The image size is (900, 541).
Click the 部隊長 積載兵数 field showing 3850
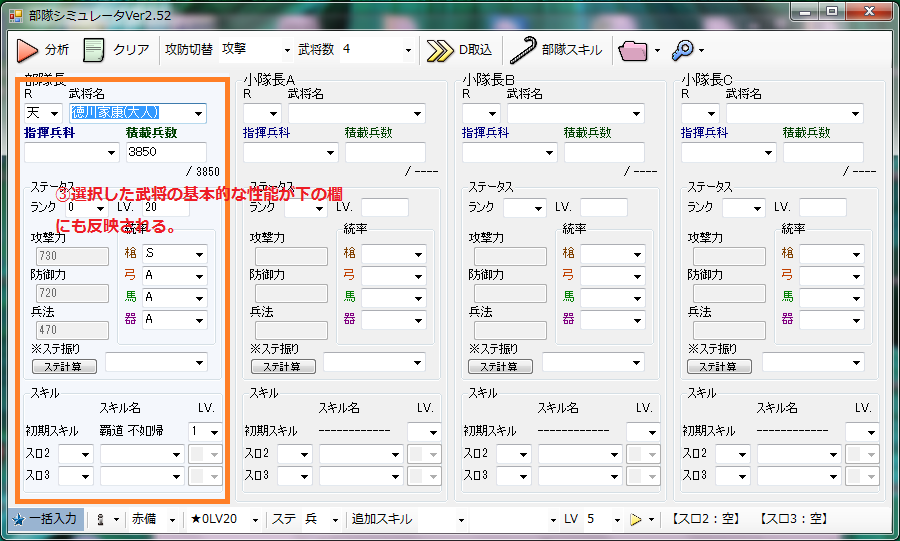166,152
